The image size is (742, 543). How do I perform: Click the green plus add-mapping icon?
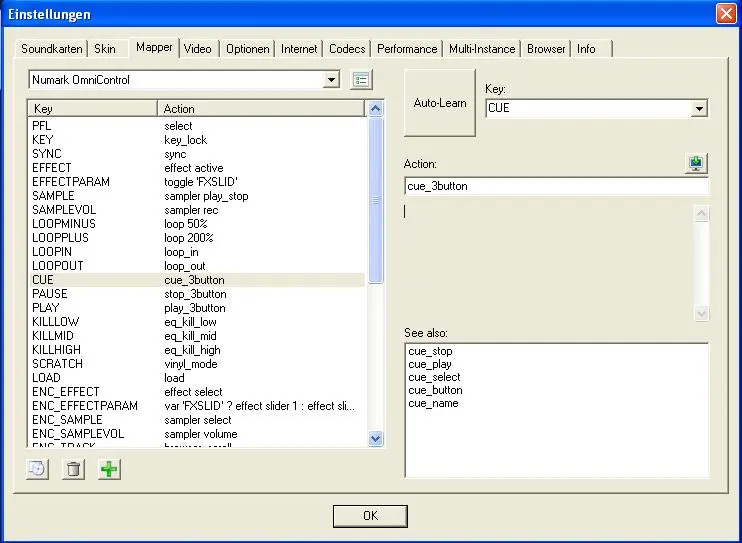click(109, 469)
